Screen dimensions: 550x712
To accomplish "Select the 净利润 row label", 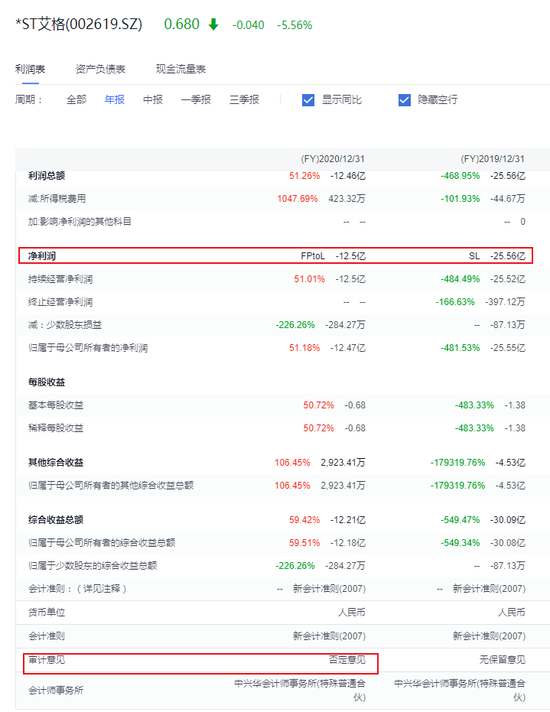I will tap(42, 256).
